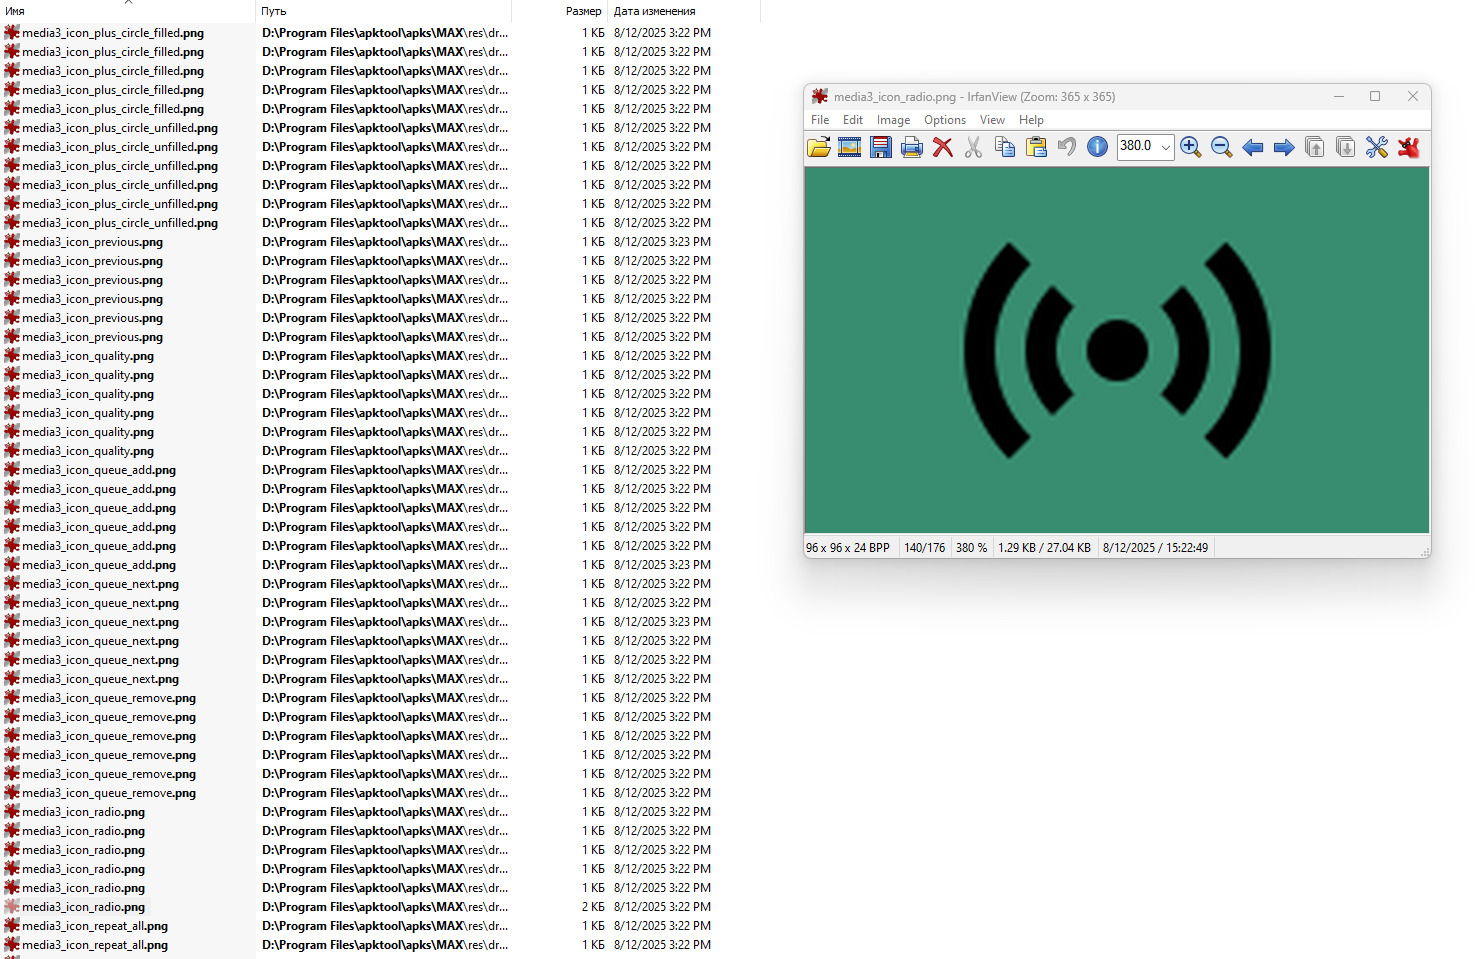Click the Print icon in the toolbar
1482x959 pixels.
(912, 147)
